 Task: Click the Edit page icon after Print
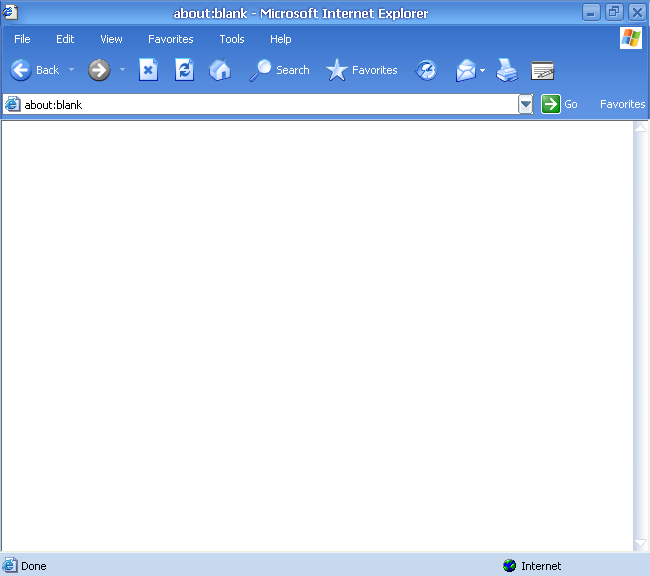coord(543,70)
